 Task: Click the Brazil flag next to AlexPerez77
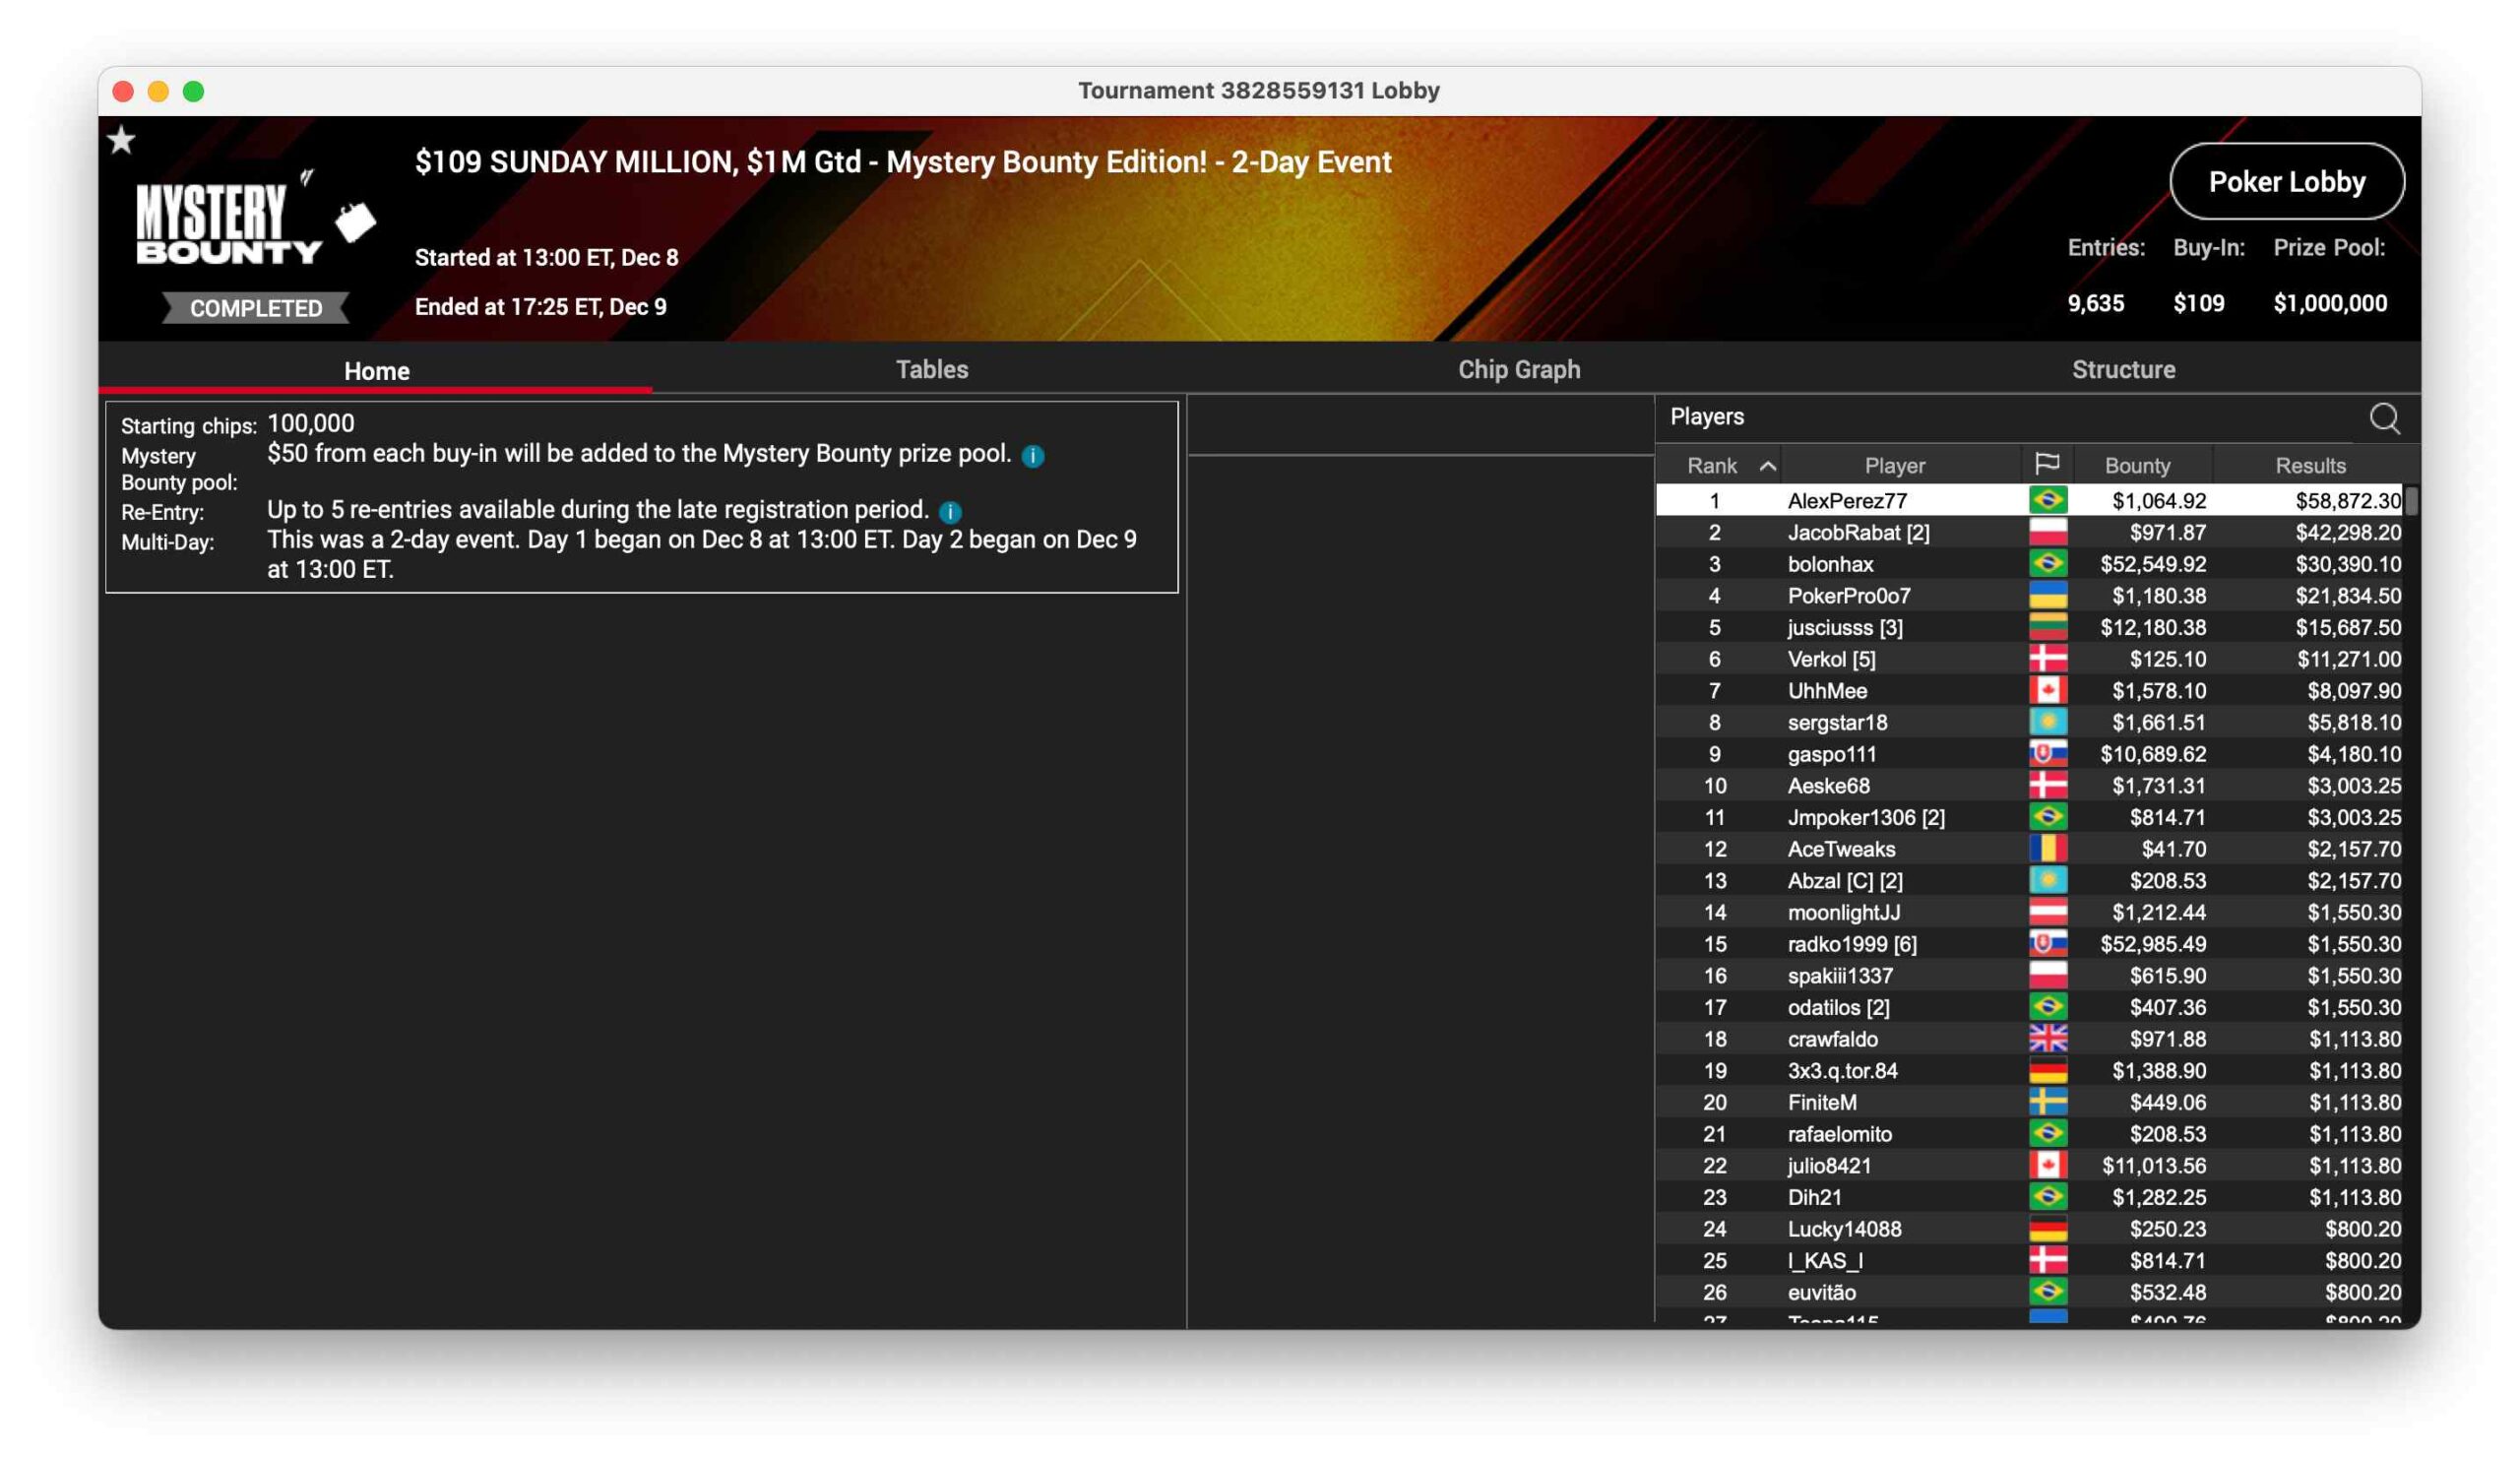point(2048,500)
